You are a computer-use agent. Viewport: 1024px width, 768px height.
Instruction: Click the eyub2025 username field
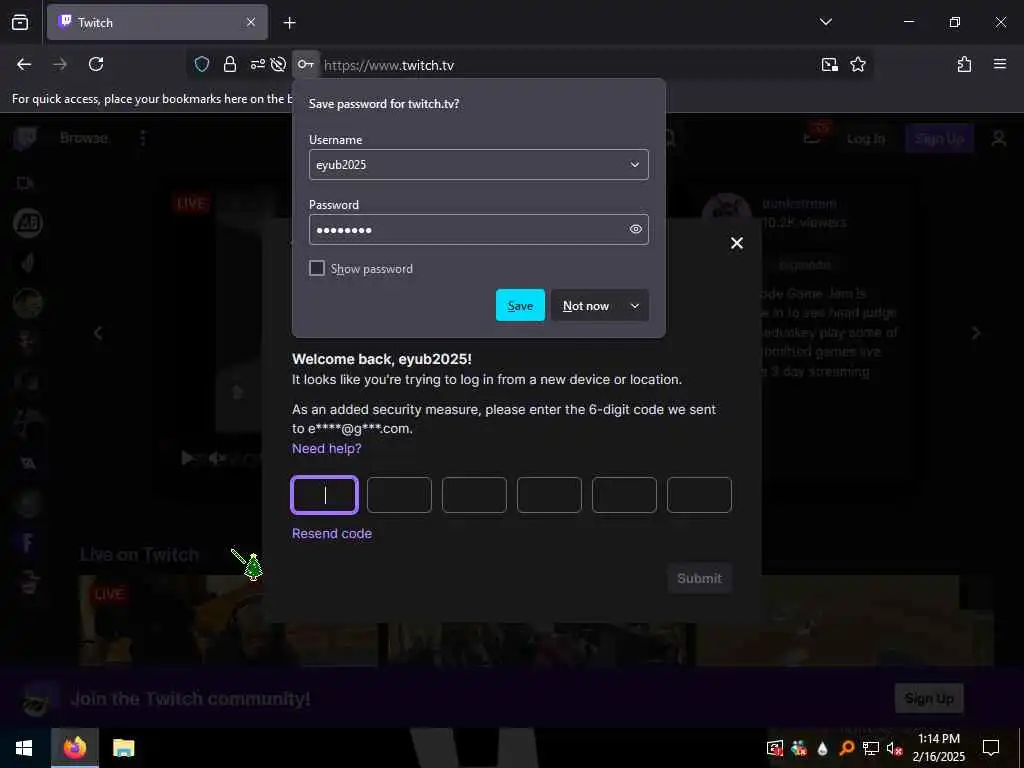478,165
